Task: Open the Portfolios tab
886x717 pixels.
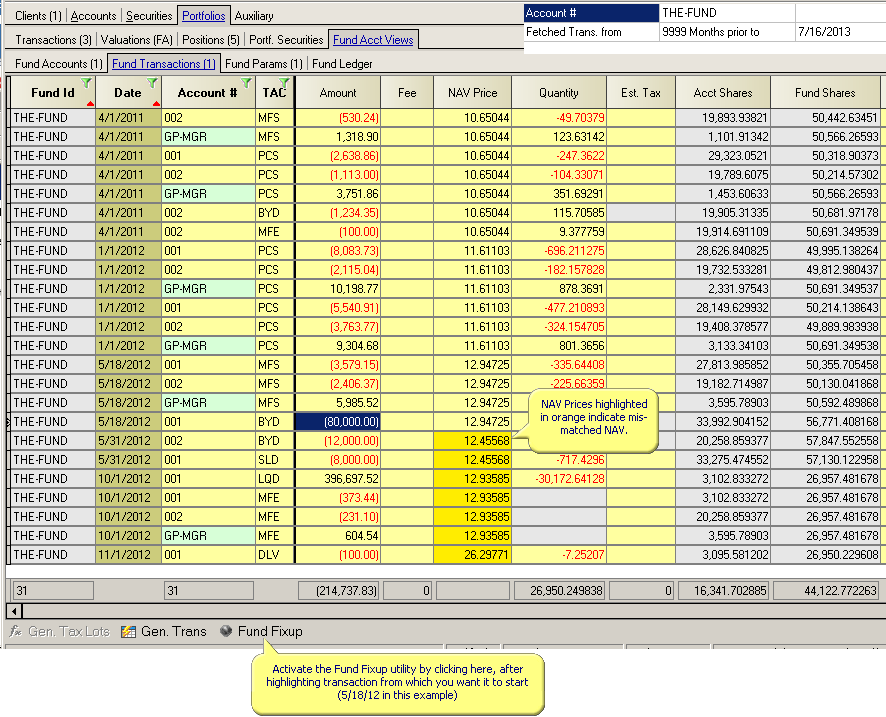Action: [204, 15]
